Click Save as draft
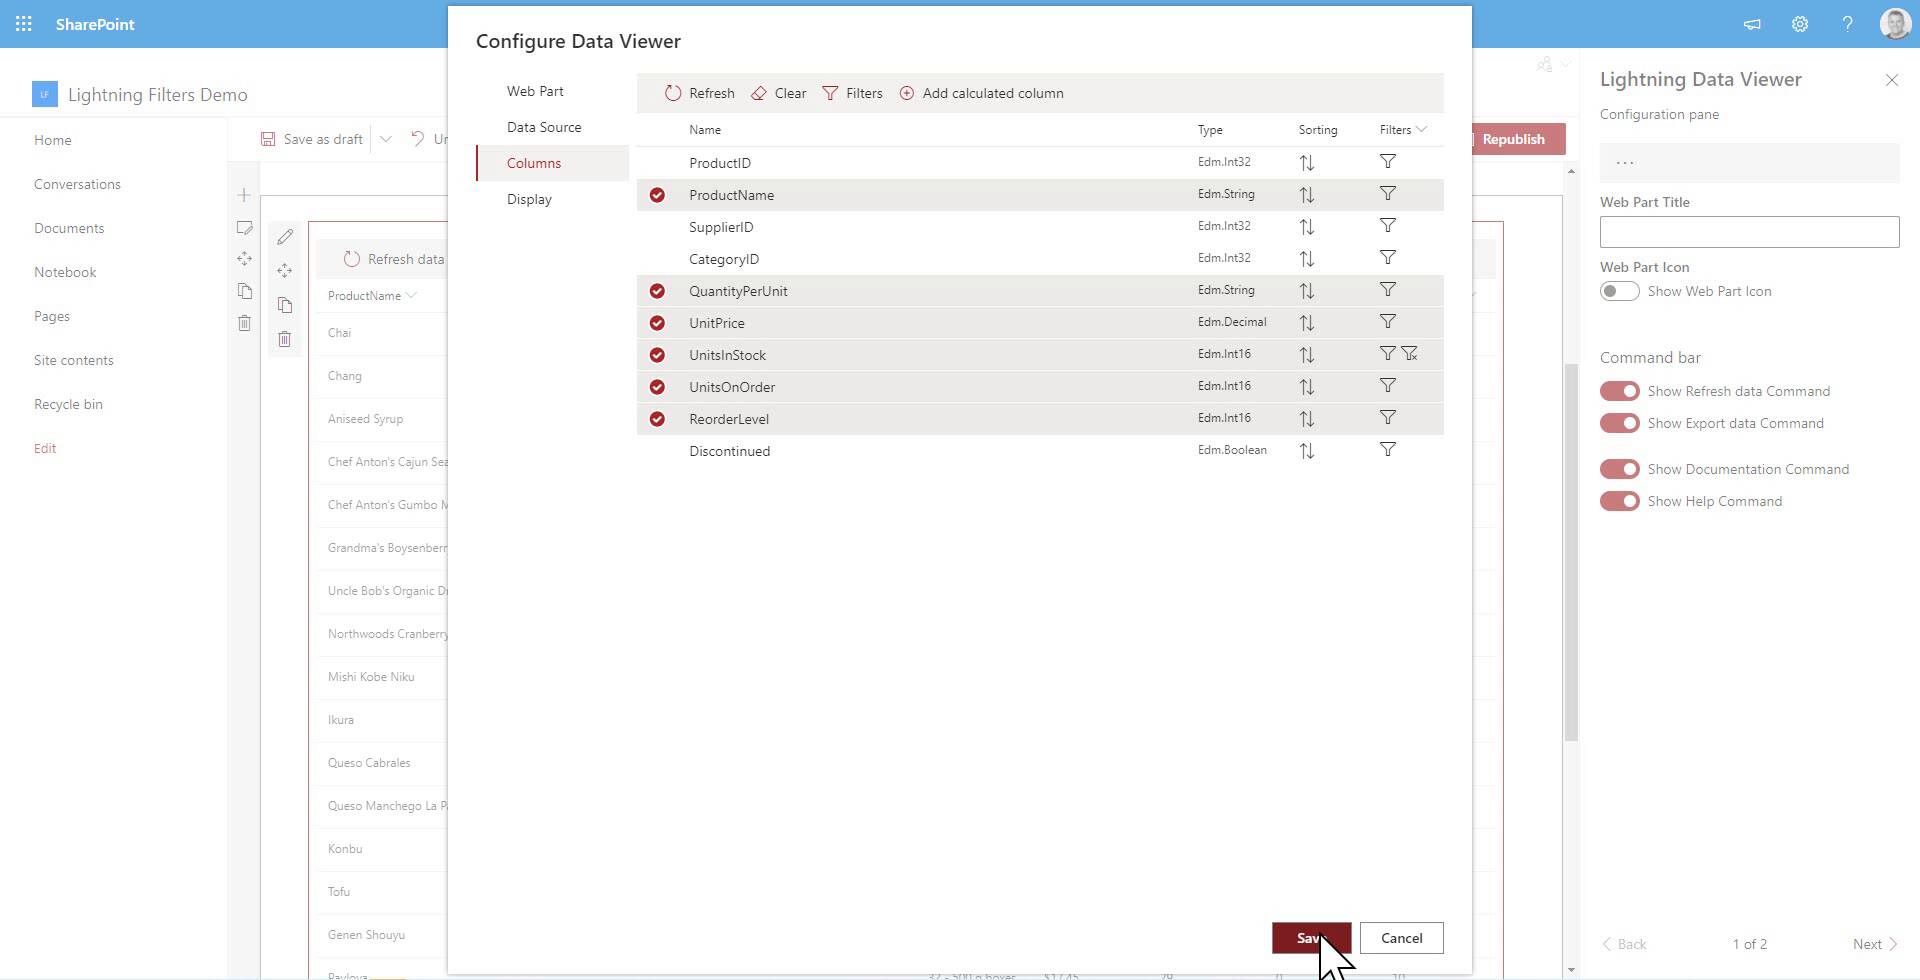Image resolution: width=1920 pixels, height=980 pixels. pos(312,139)
